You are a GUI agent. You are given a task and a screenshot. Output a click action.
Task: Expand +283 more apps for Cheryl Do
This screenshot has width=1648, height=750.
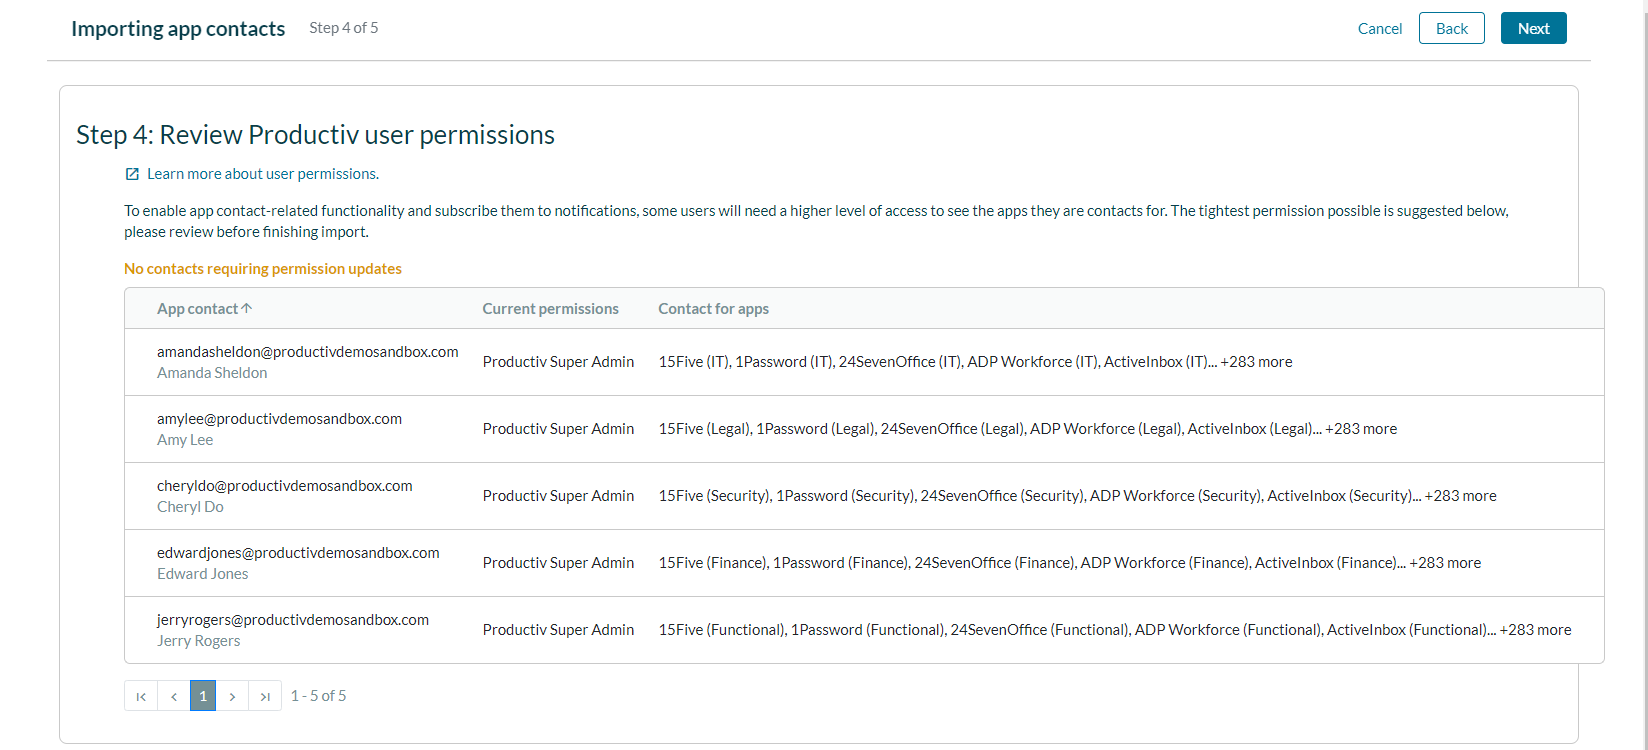(1460, 496)
